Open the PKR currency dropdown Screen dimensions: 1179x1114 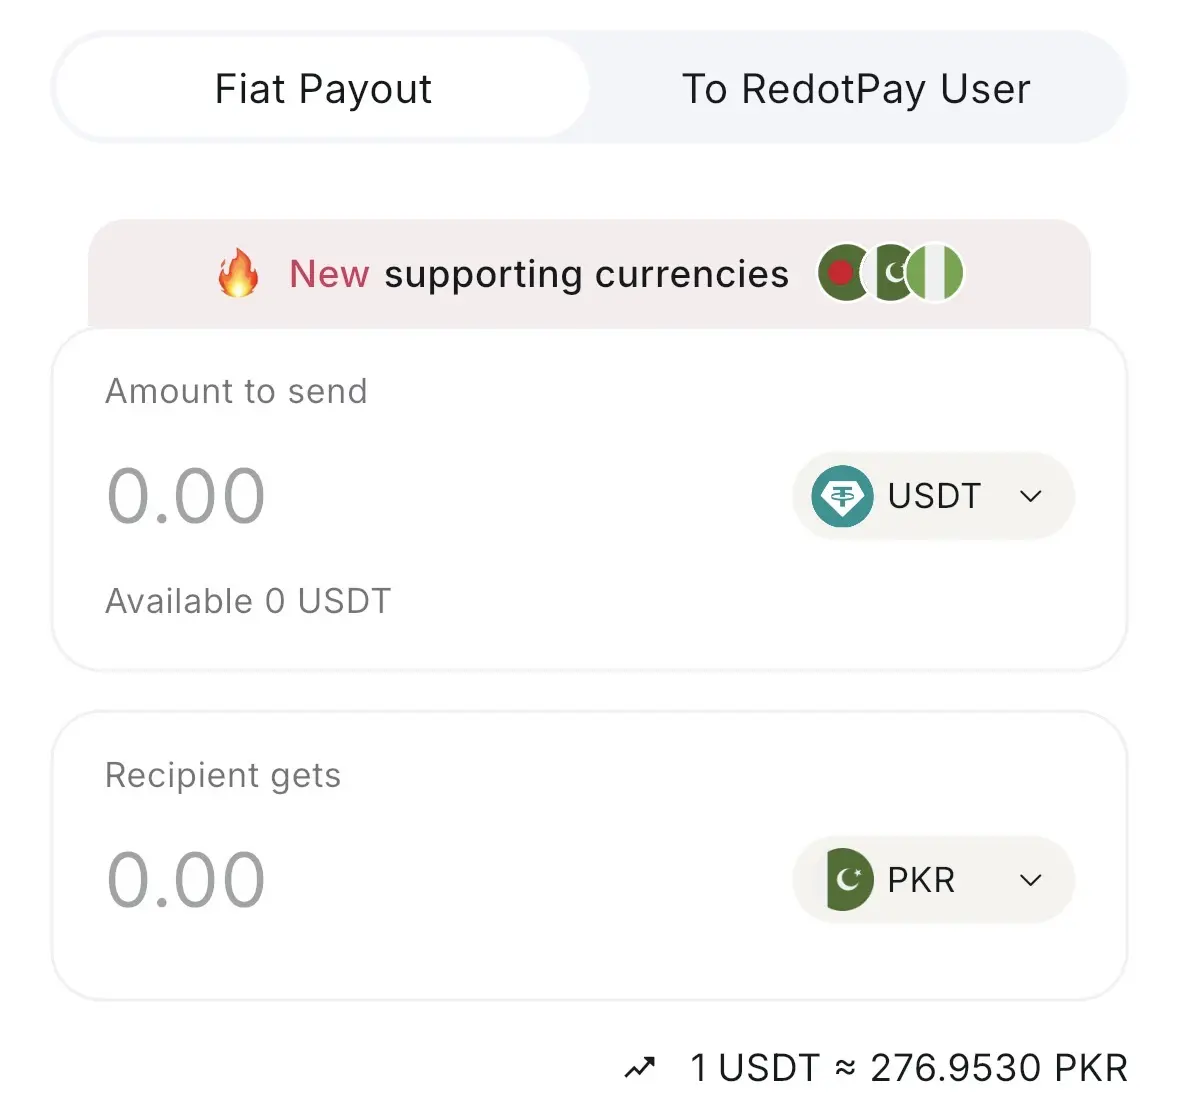tap(933, 880)
